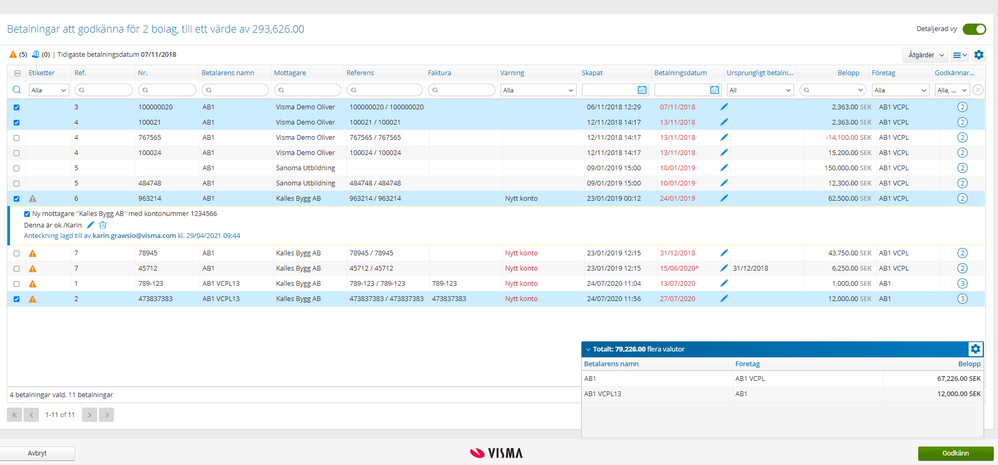Open the Godkännare filter dropdown
This screenshot has height=465, width=998.
pos(952,90)
